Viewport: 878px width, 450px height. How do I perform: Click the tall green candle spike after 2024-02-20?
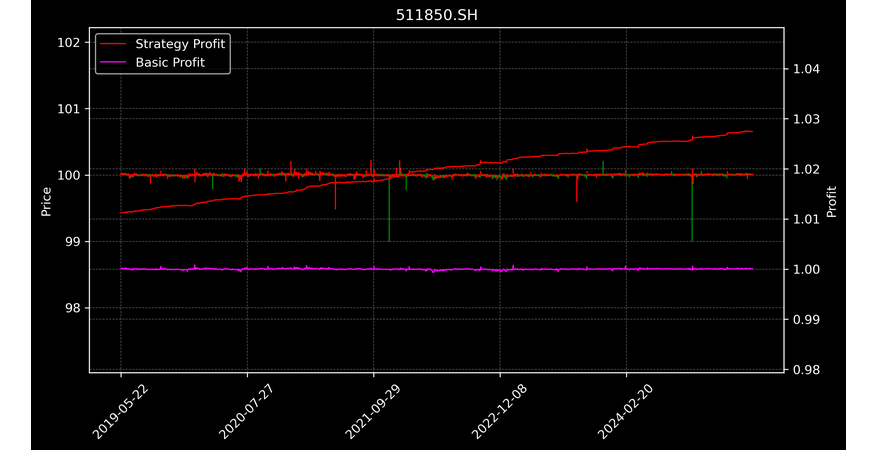pos(692,210)
